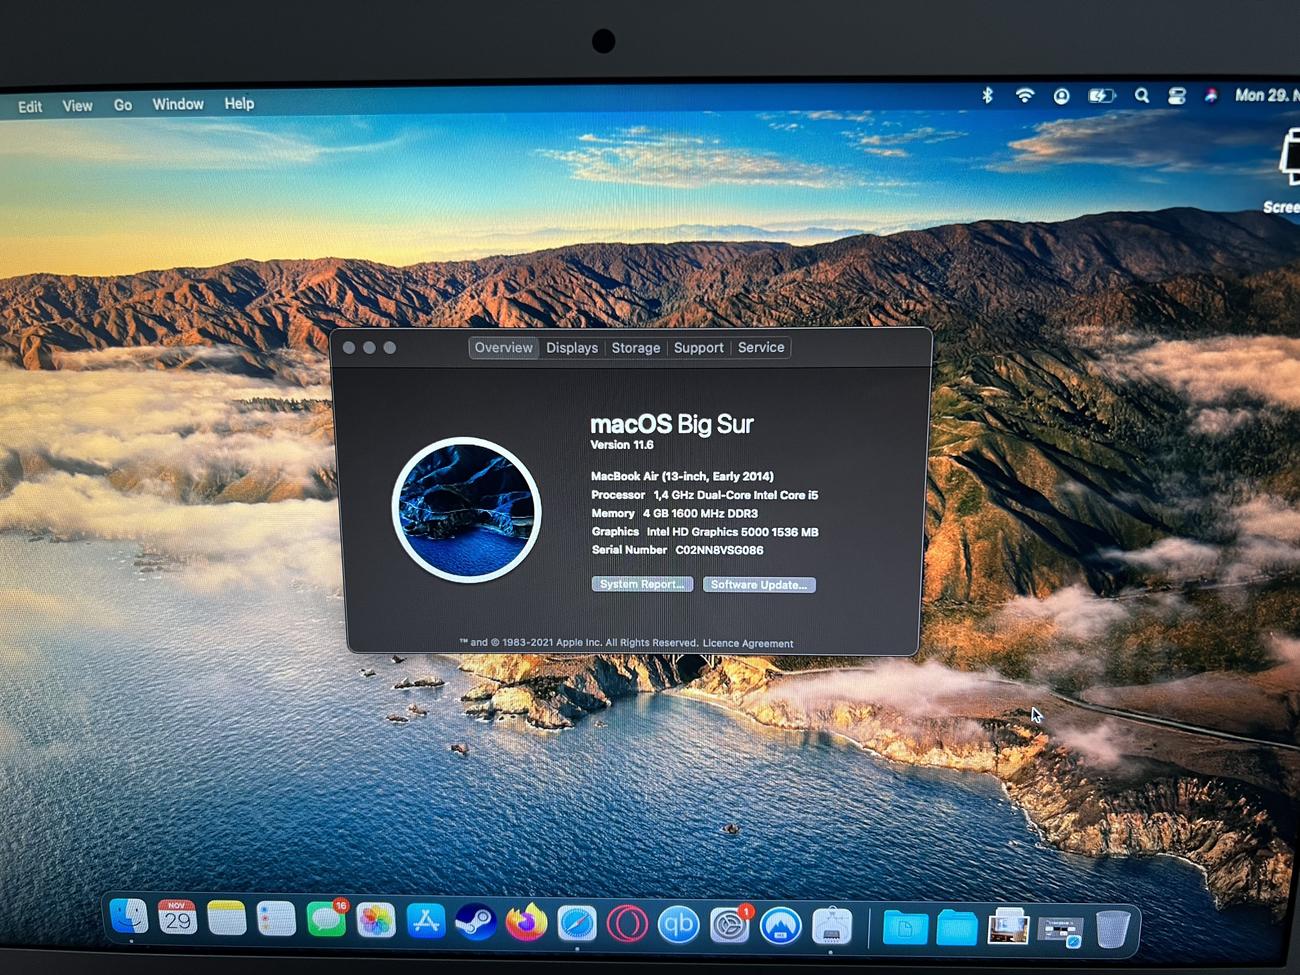Image resolution: width=1300 pixels, height=975 pixels.
Task: Close the About This Mac window
Action: 349,348
